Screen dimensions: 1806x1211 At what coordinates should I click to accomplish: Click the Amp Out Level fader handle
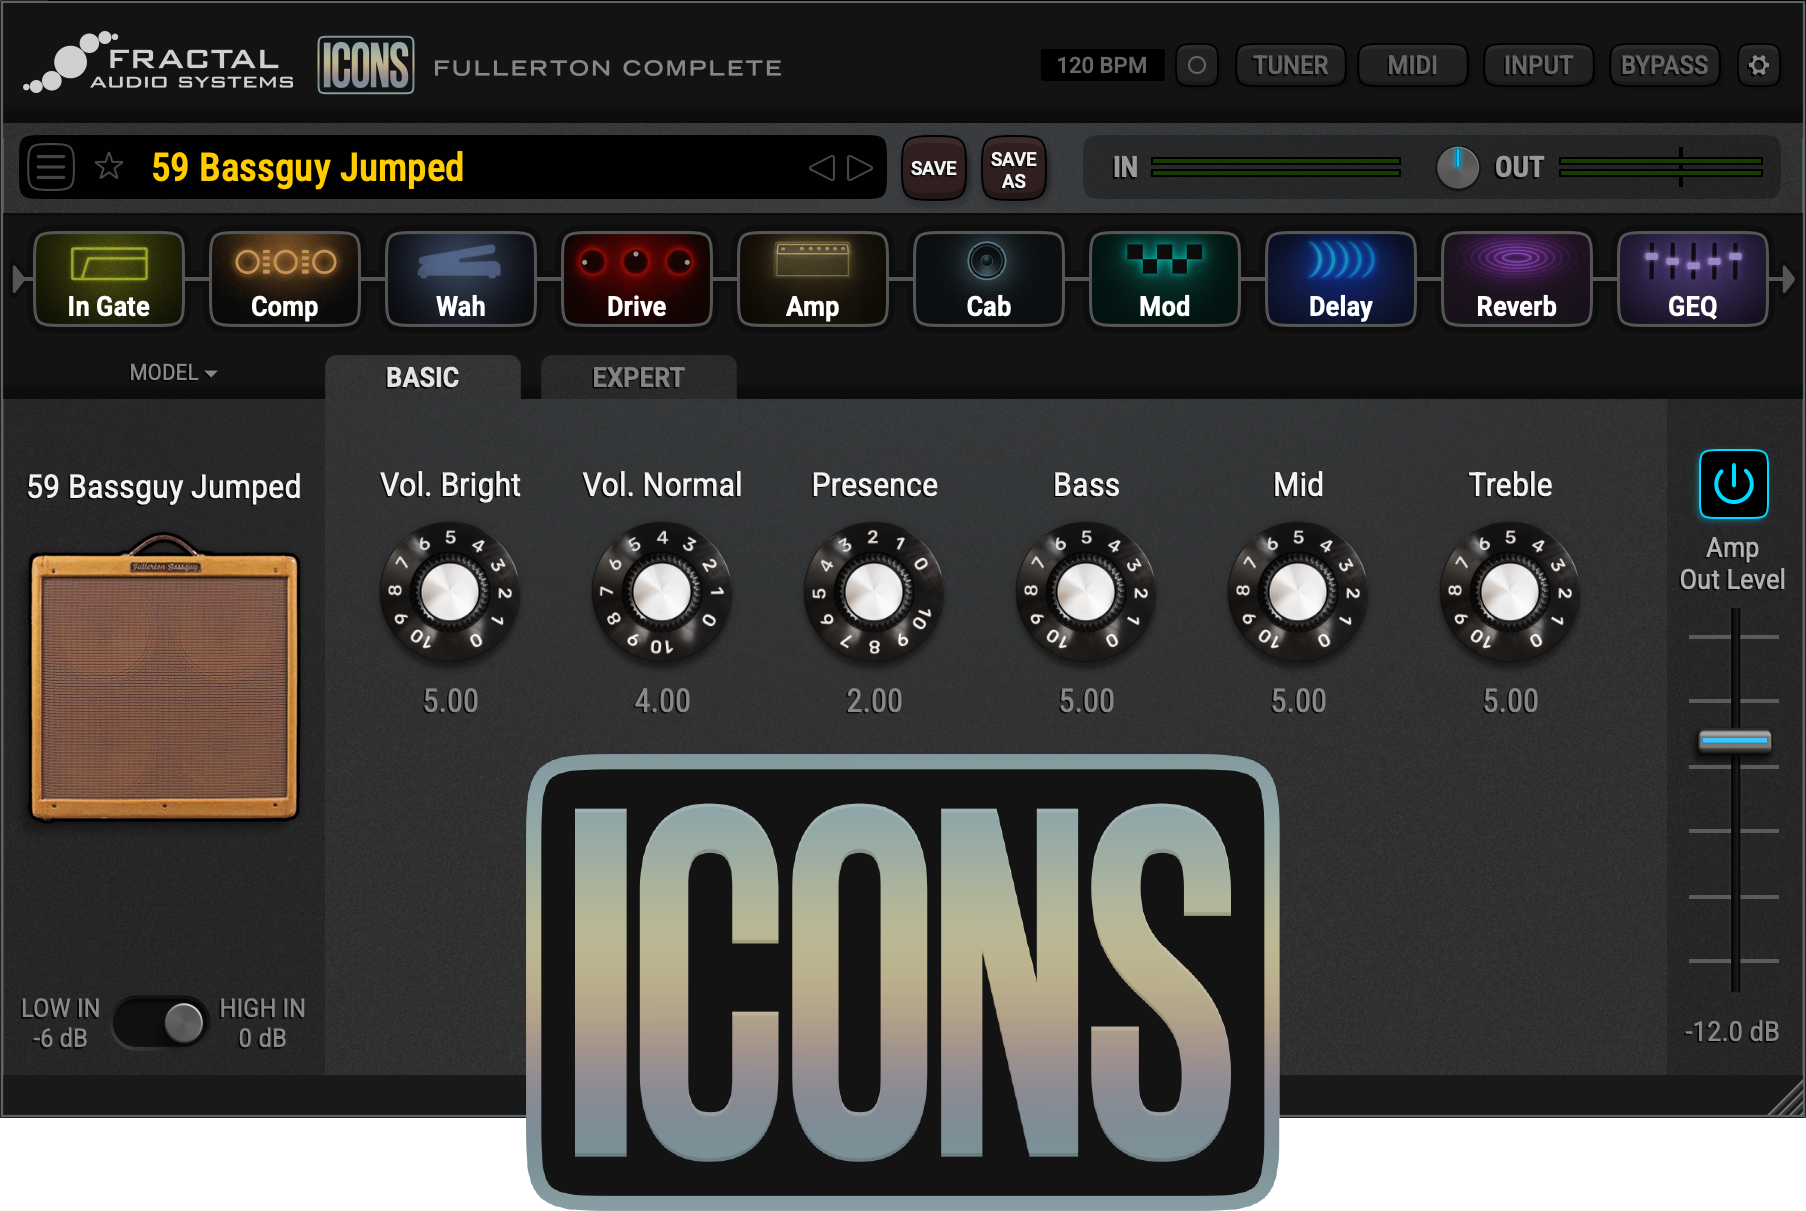(x=1735, y=741)
